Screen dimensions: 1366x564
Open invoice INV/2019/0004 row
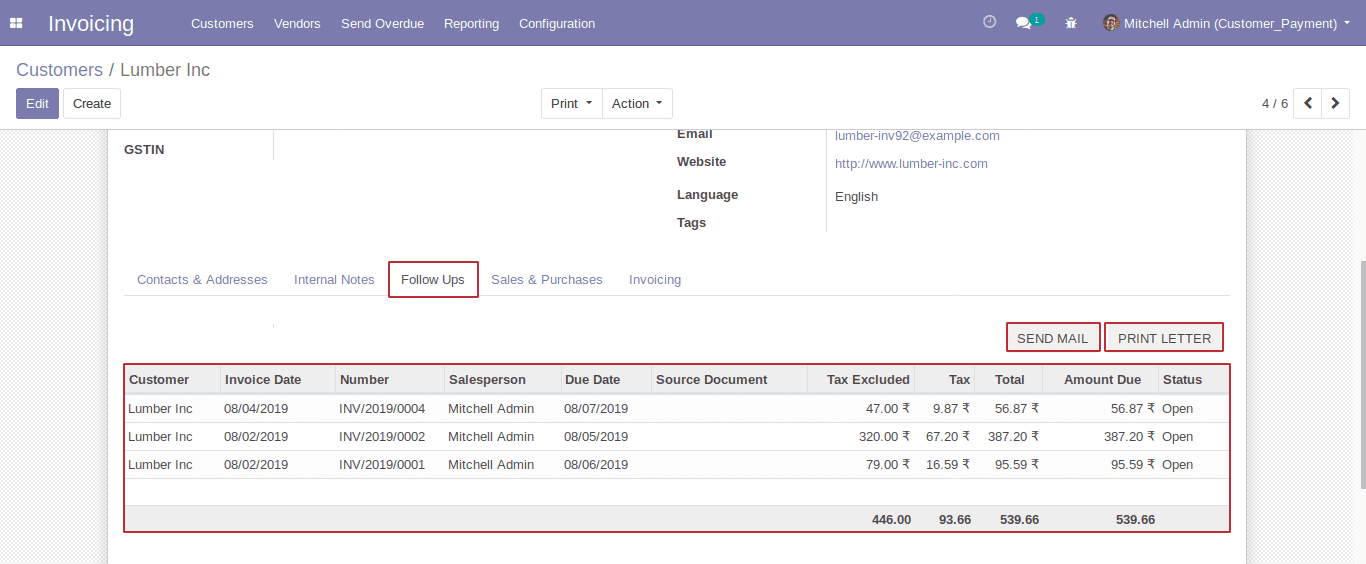[677, 409]
